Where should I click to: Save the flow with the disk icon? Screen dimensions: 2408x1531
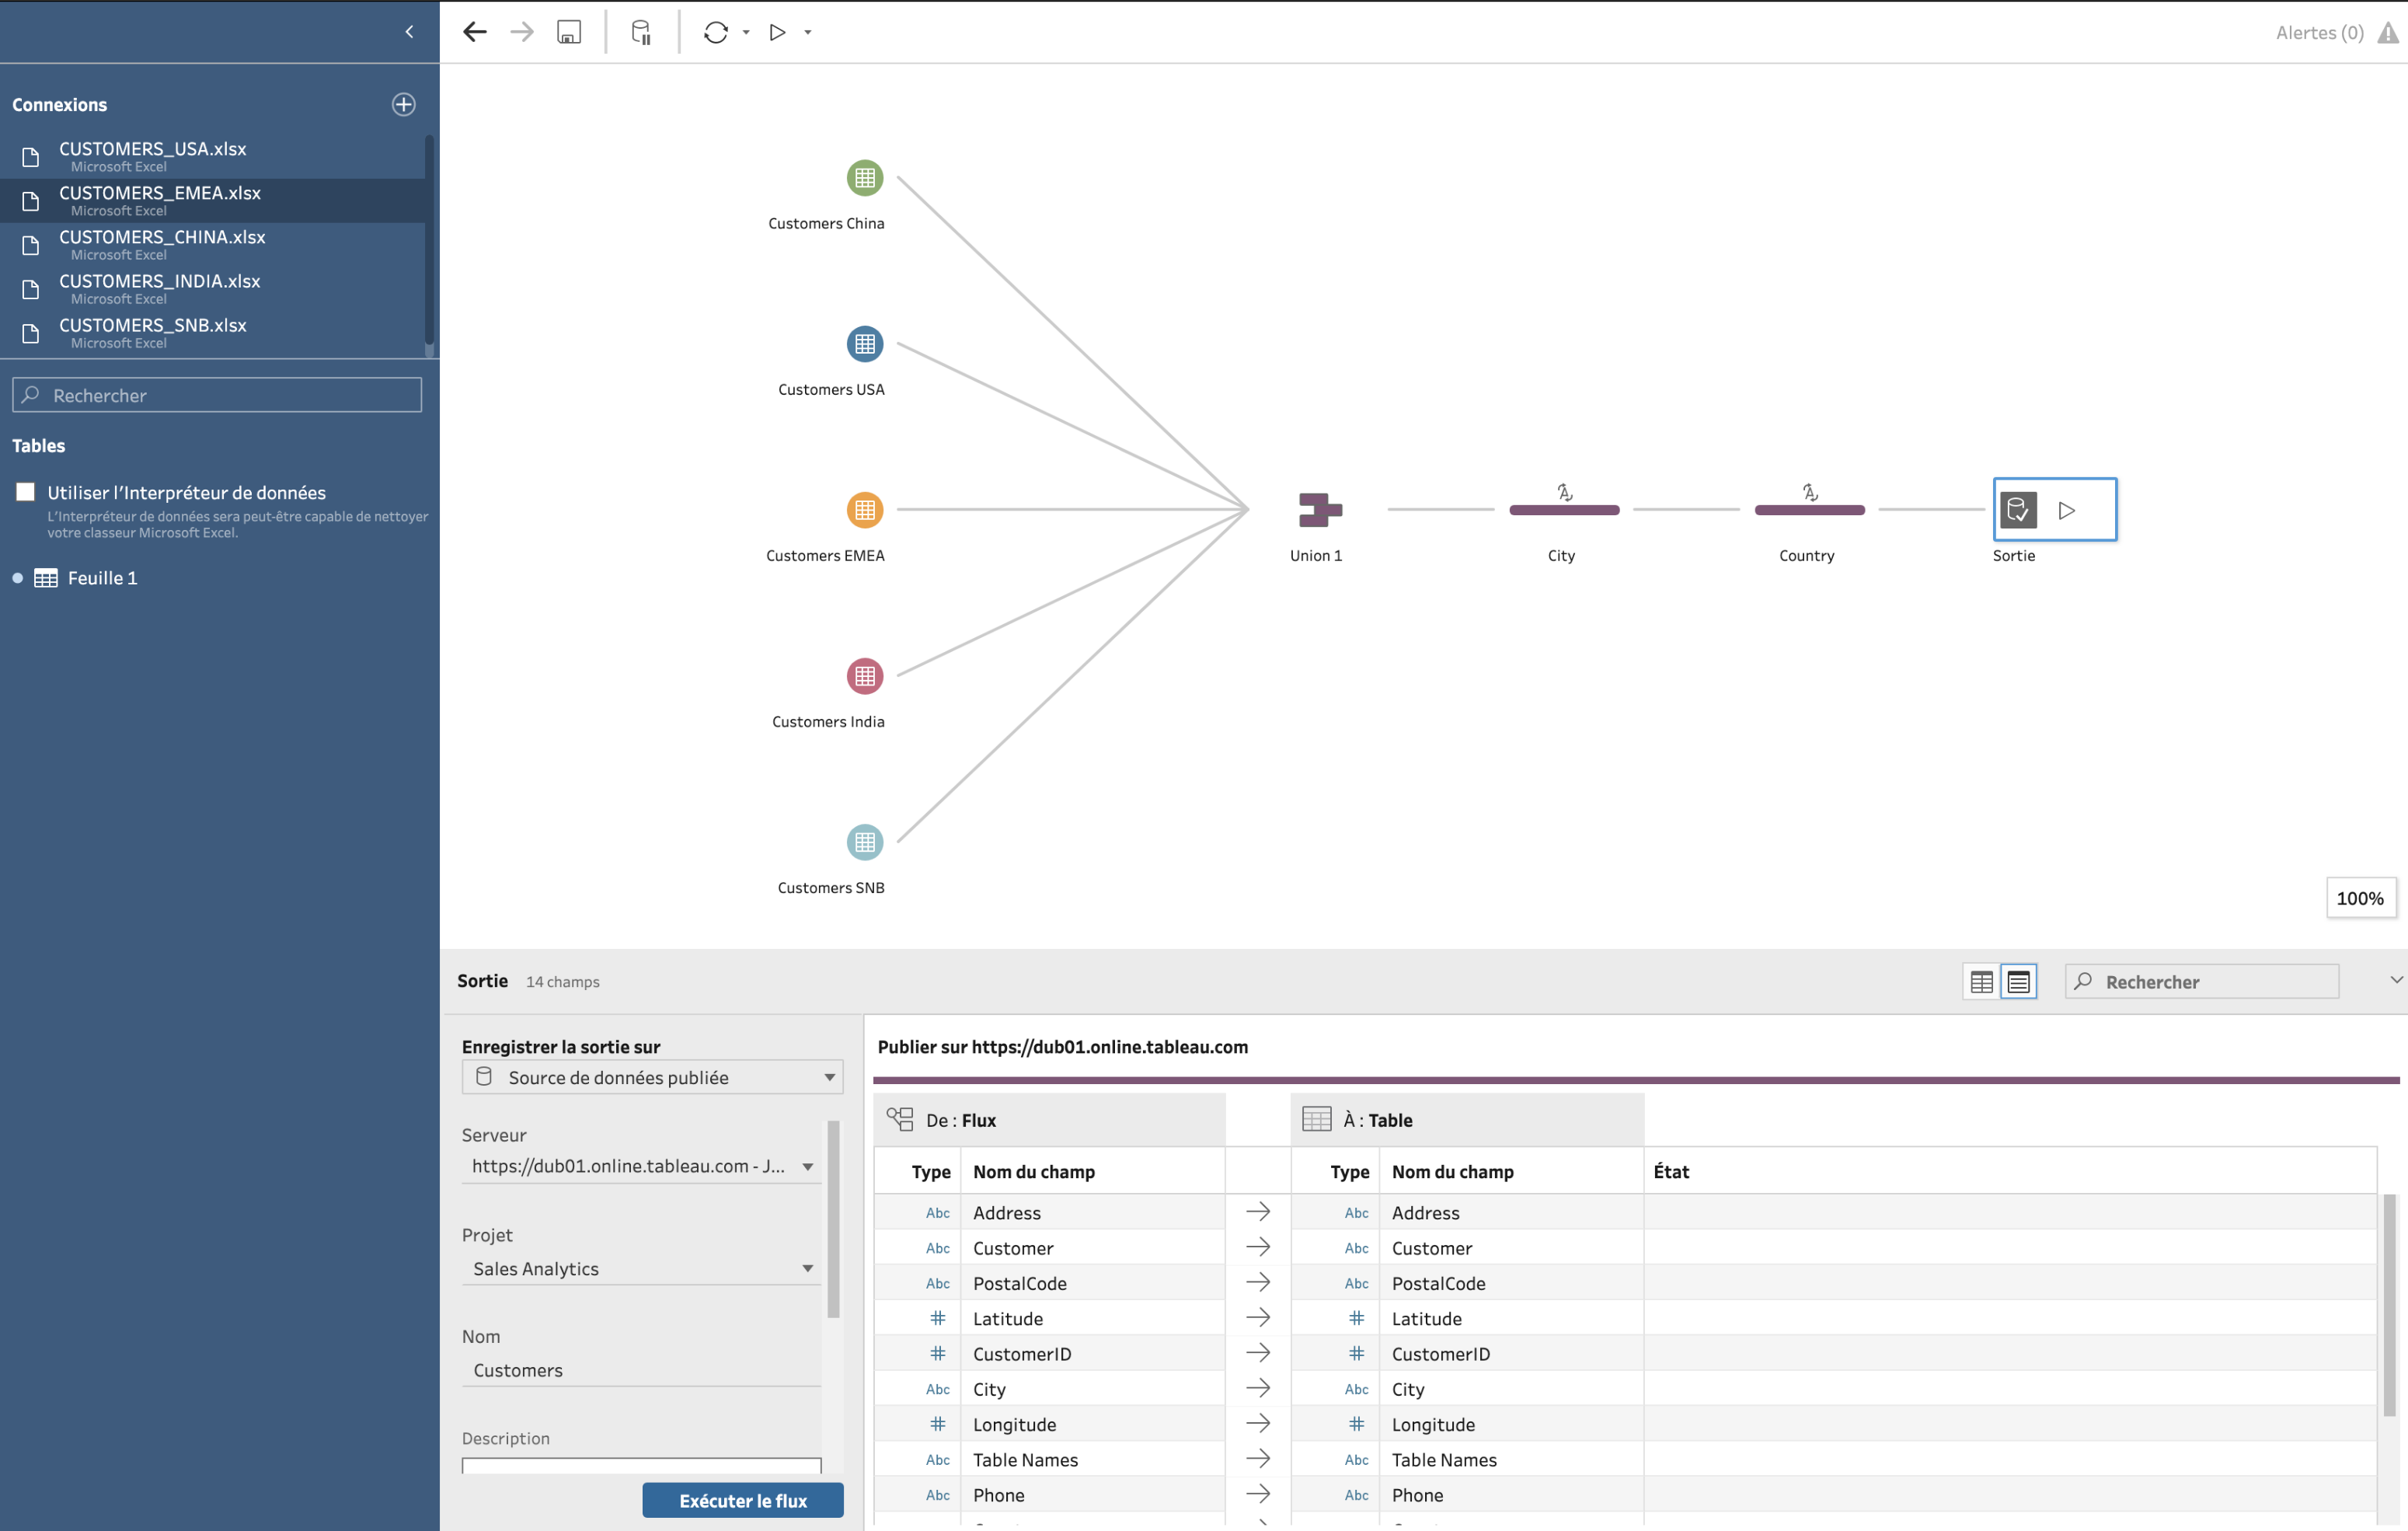[x=569, y=32]
